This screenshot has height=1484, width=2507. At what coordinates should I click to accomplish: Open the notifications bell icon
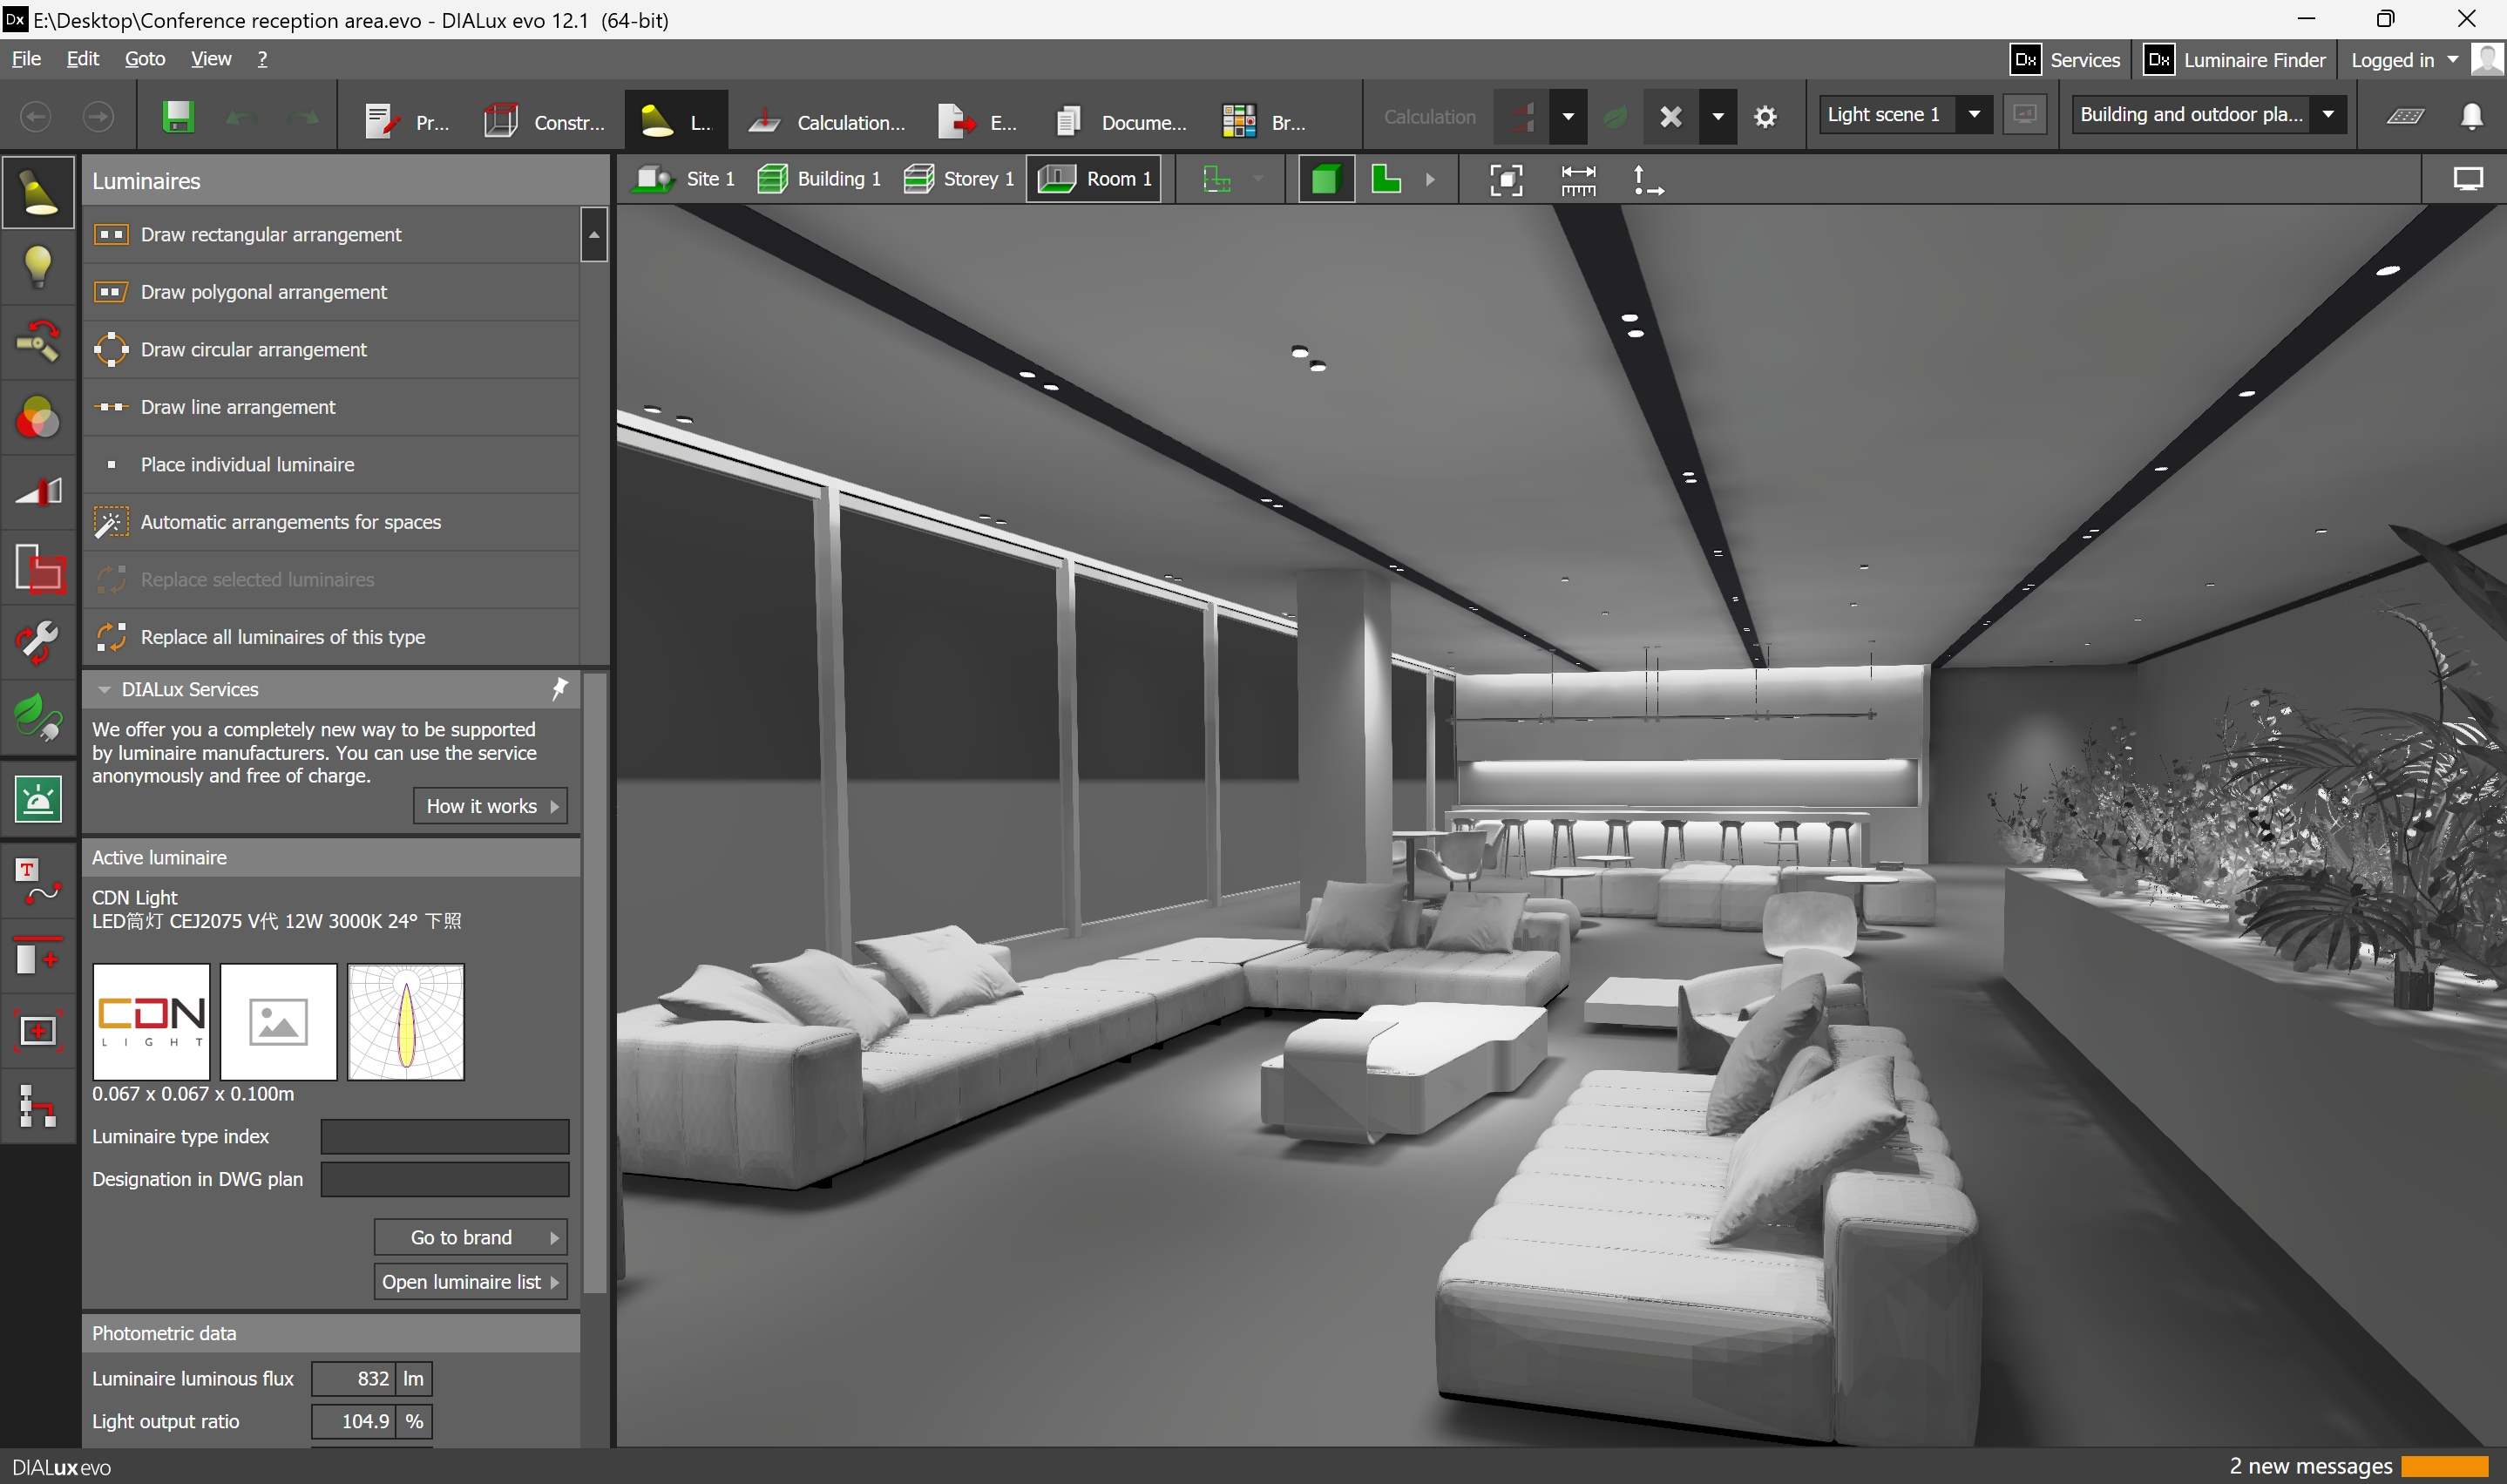coord(2471,117)
